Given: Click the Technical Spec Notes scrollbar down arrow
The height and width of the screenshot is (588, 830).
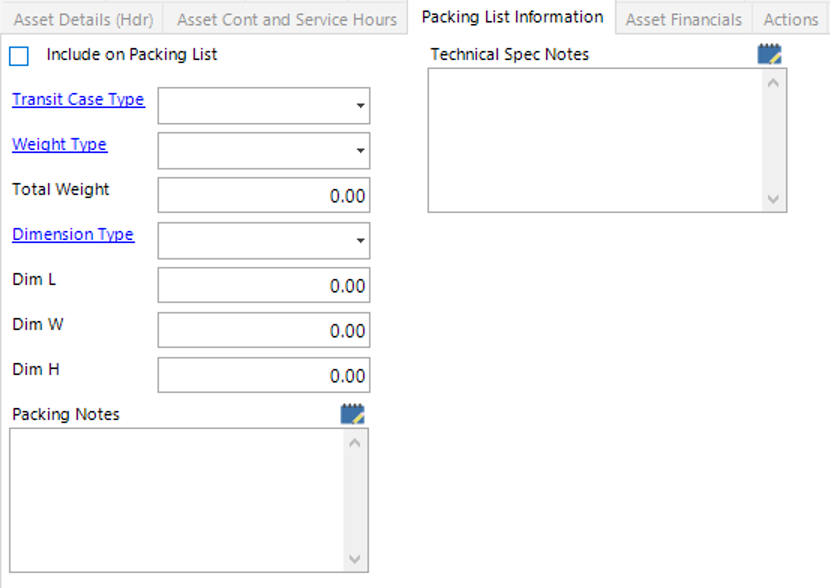Looking at the screenshot, I should [774, 200].
